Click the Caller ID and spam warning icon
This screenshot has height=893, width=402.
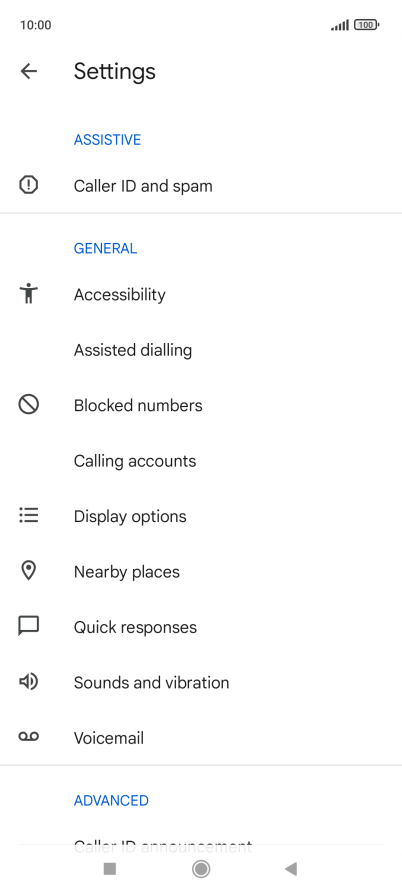pos(28,185)
